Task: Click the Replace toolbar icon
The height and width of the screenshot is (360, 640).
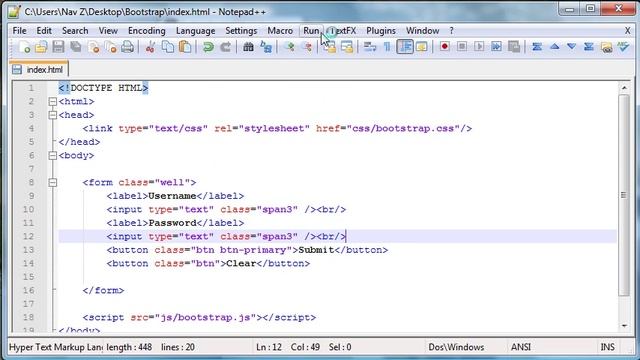Action: [x=266, y=47]
